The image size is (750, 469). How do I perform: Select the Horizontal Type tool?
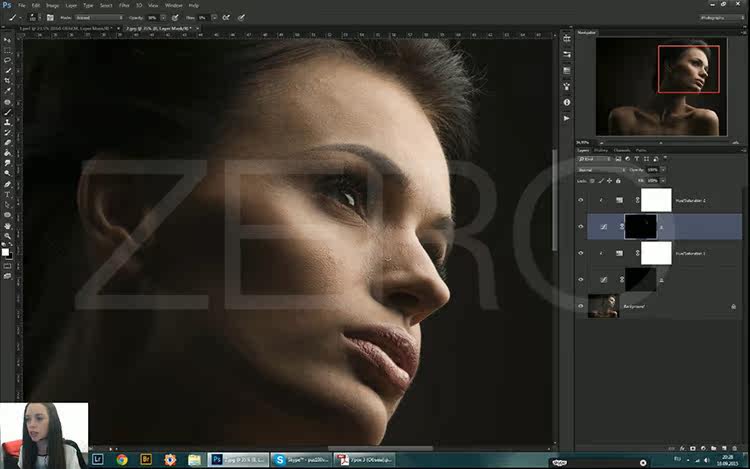click(7, 195)
